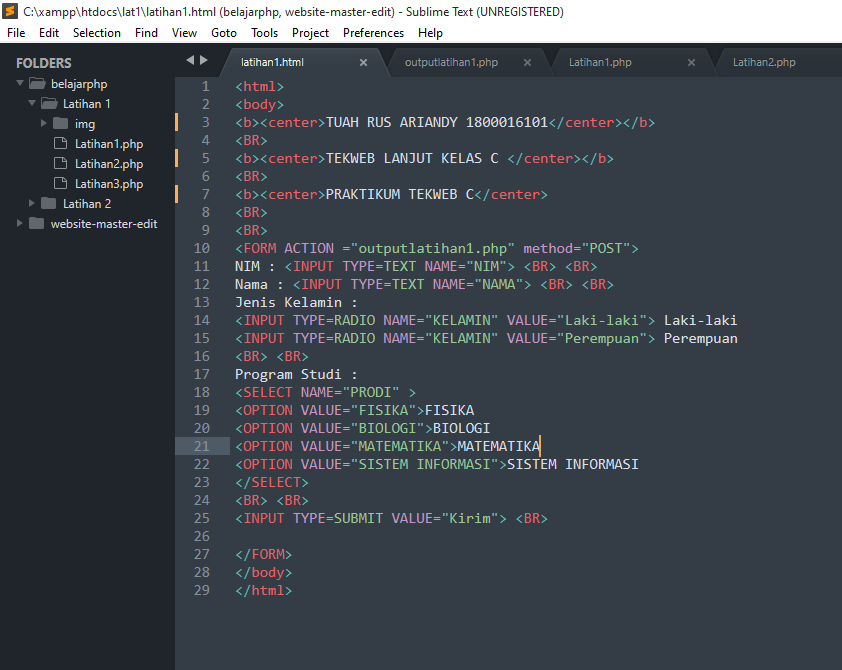Click the "Kirim" string on line 25
Screen dimensions: 842x670
pos(469,518)
